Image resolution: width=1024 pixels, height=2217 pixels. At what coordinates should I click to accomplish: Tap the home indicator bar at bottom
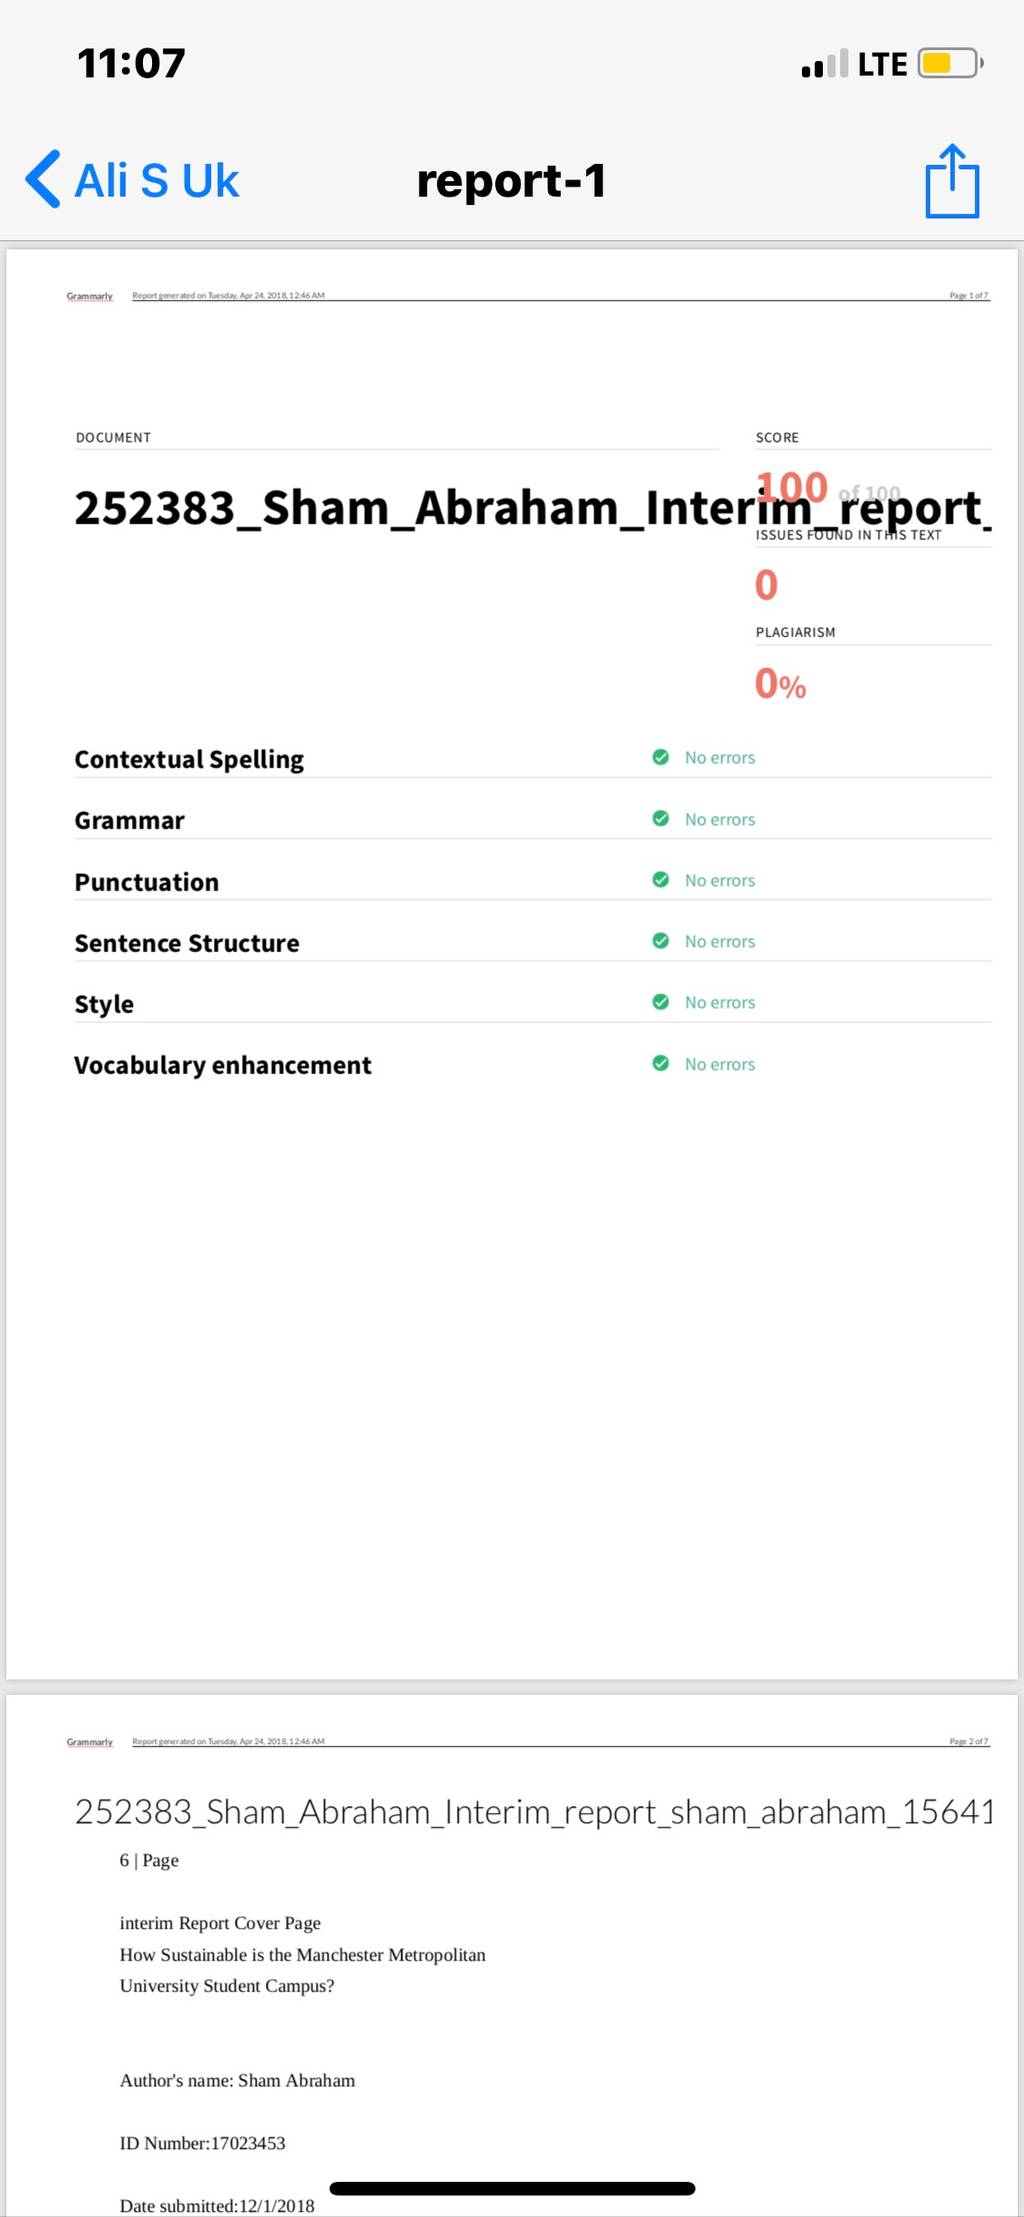tap(512, 2189)
